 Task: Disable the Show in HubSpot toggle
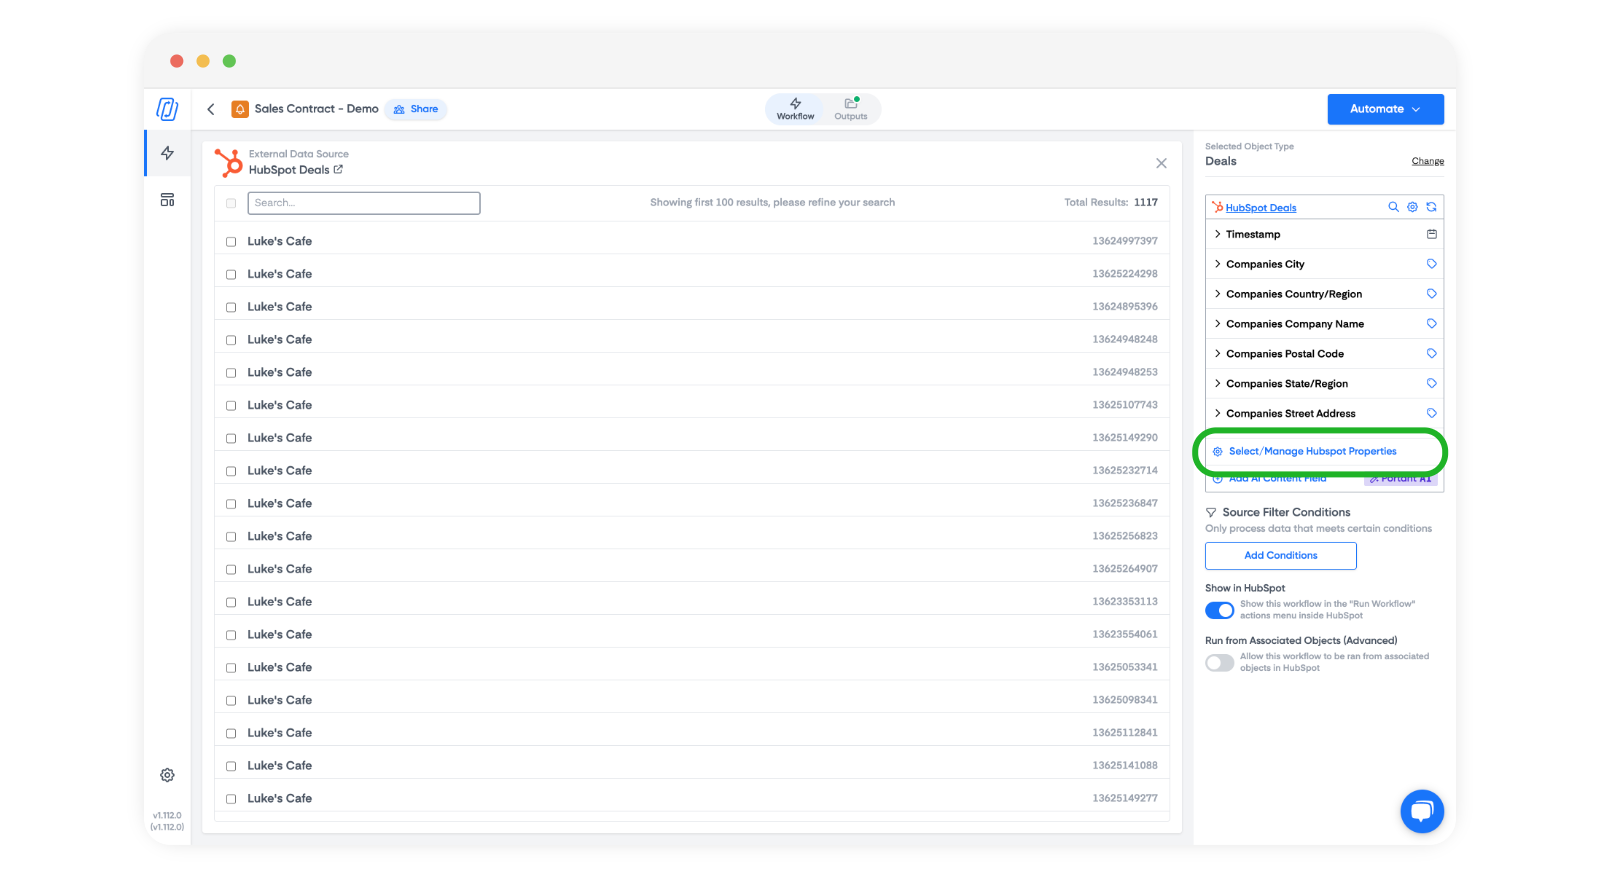1219,610
